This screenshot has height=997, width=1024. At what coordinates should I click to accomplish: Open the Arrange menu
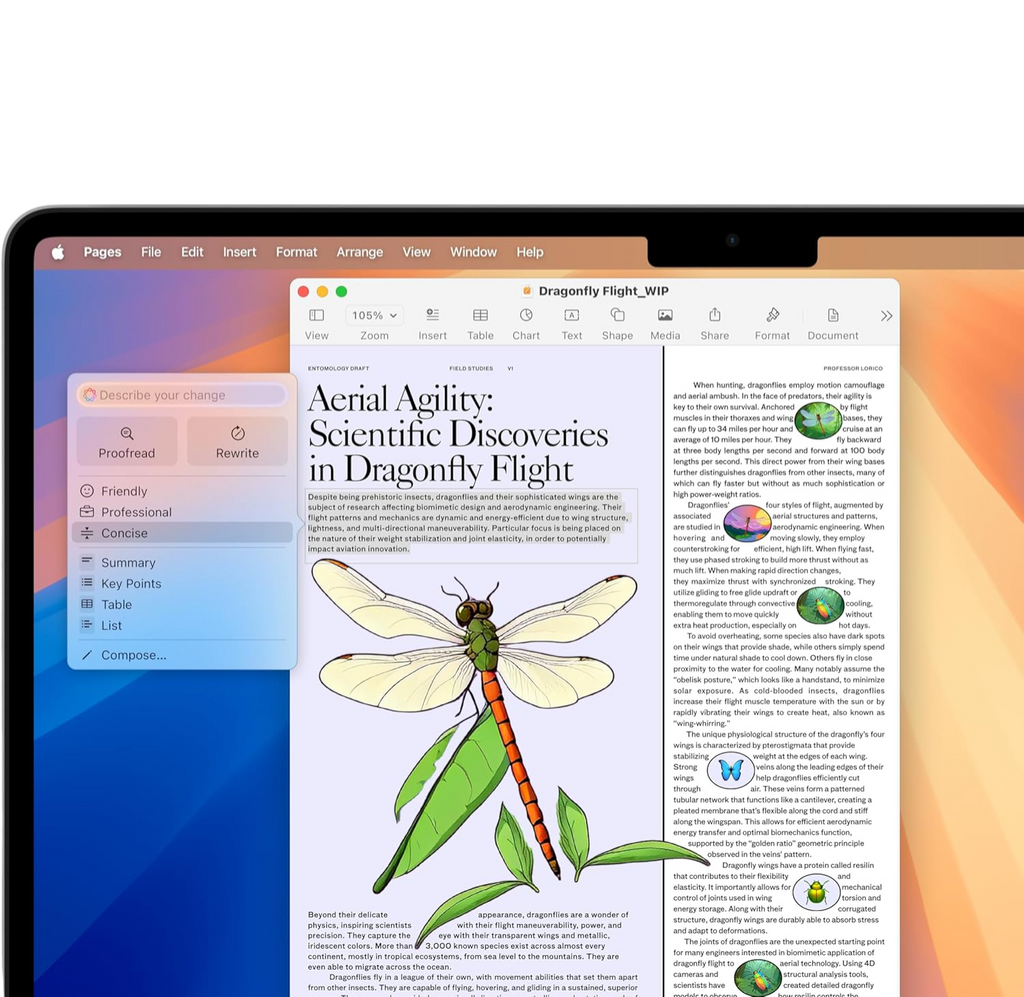[360, 252]
